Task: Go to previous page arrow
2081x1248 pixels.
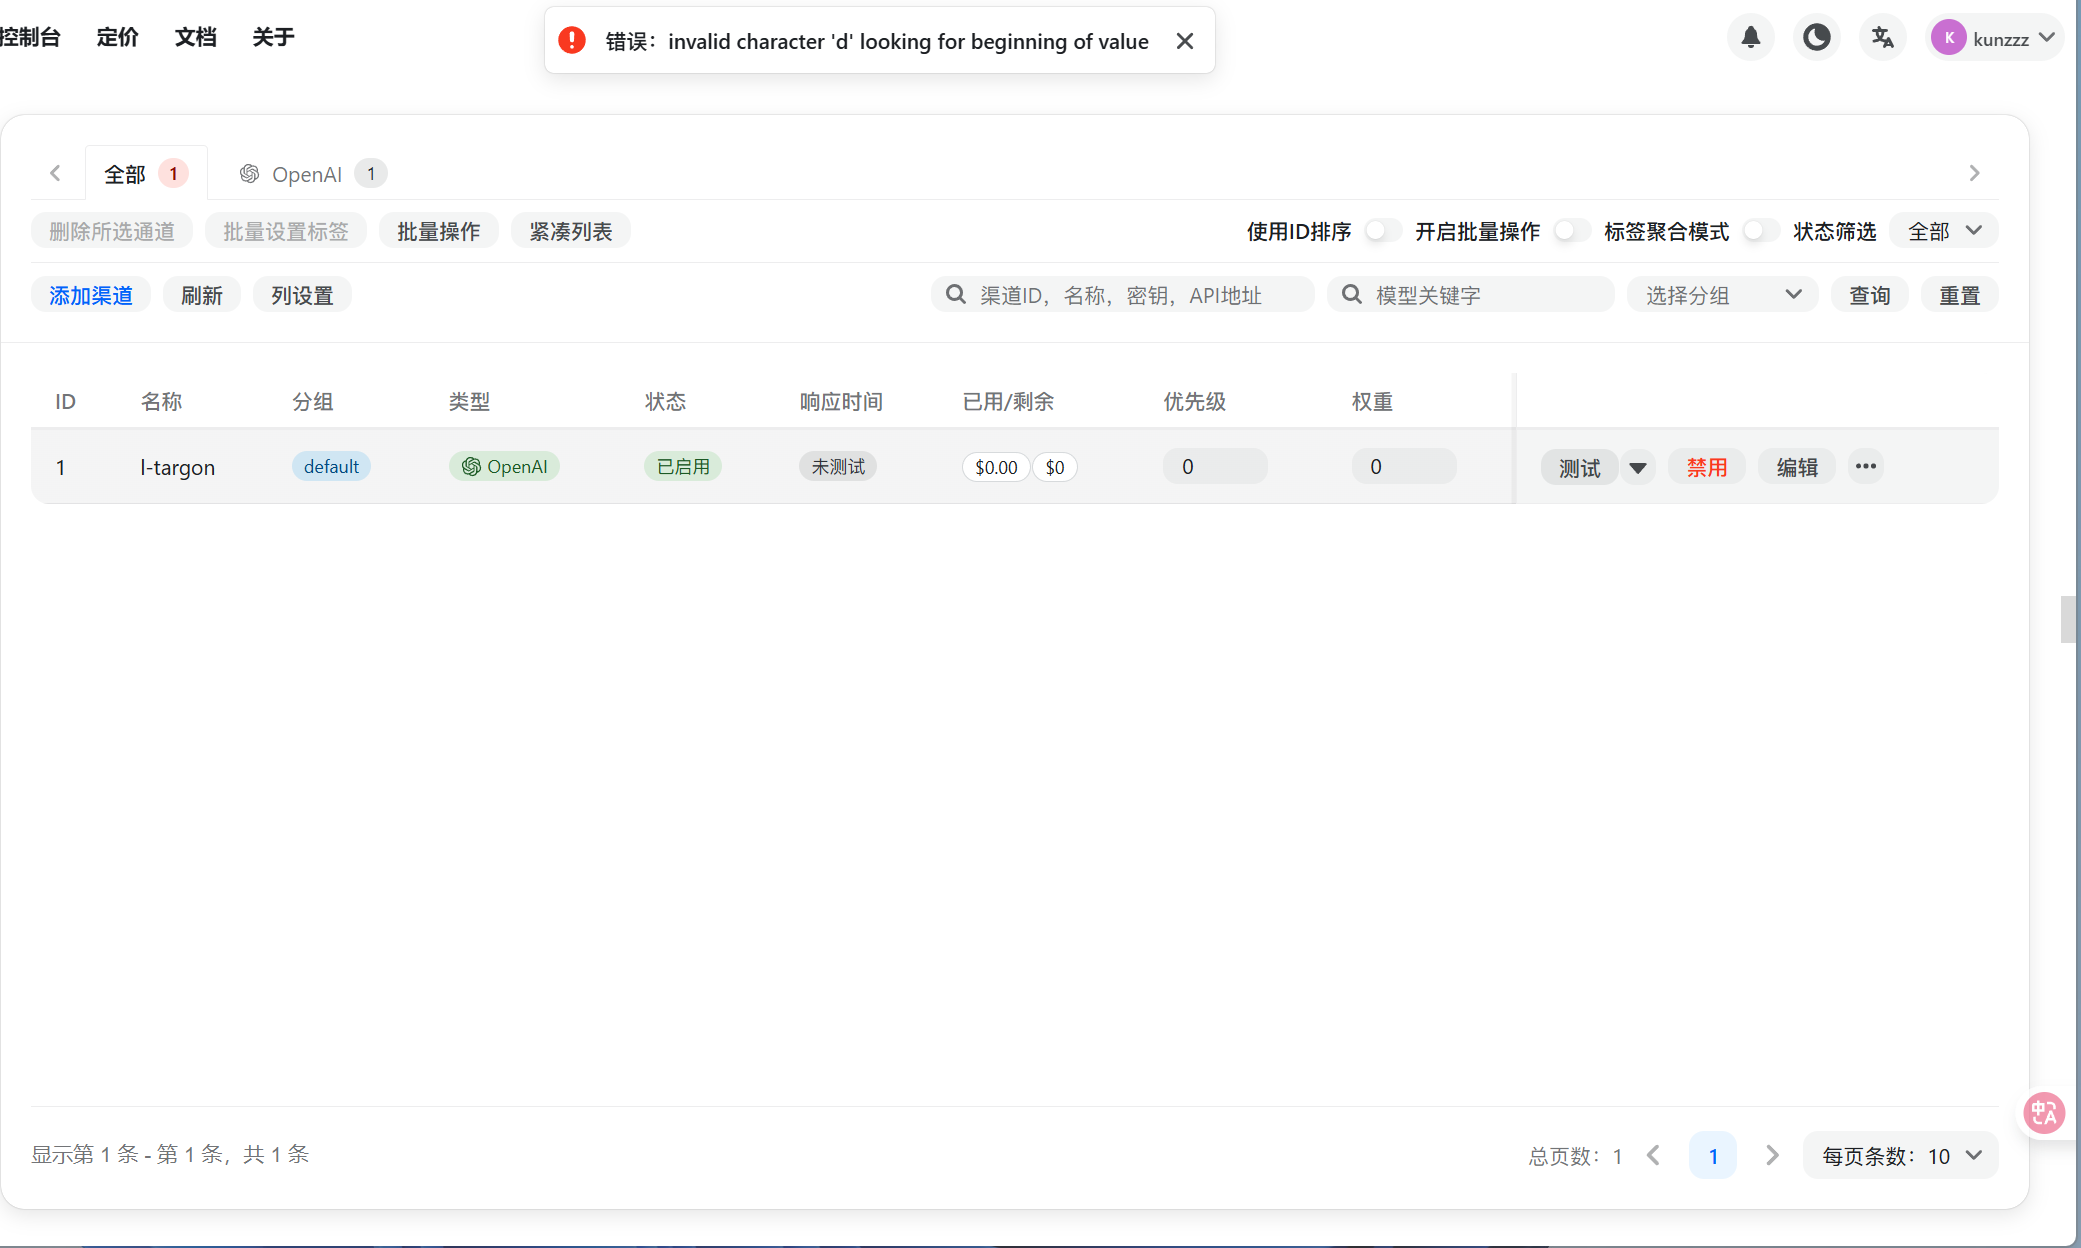Action: 1654,1155
